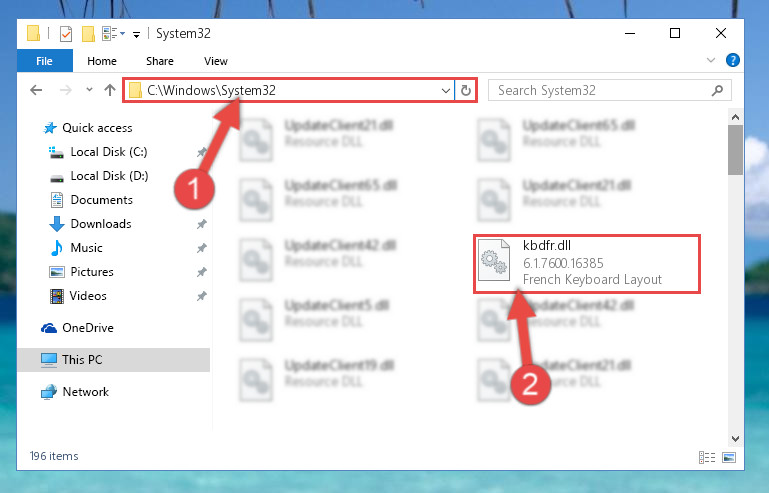Unpin Pictures from Quick access
The width and height of the screenshot is (769, 493).
point(201,272)
